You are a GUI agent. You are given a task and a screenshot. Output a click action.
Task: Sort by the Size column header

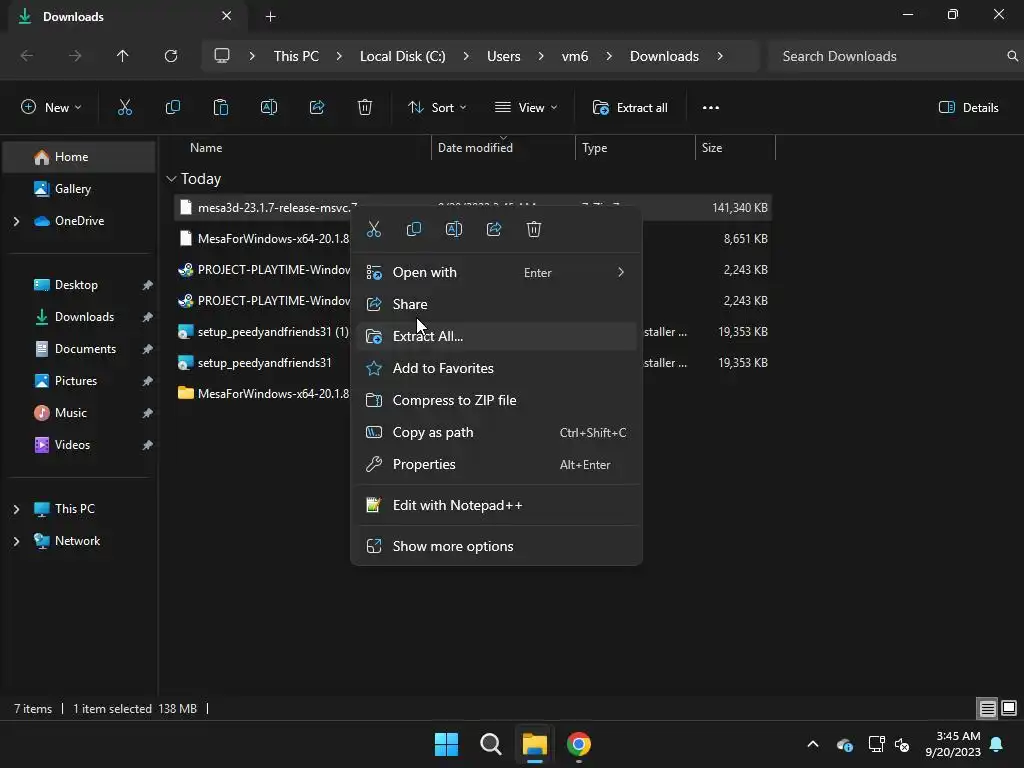tap(735, 148)
